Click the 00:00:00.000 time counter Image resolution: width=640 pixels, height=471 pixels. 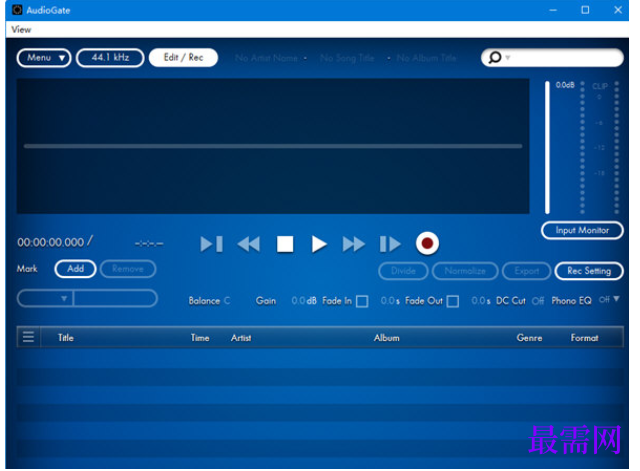pyautogui.click(x=51, y=242)
